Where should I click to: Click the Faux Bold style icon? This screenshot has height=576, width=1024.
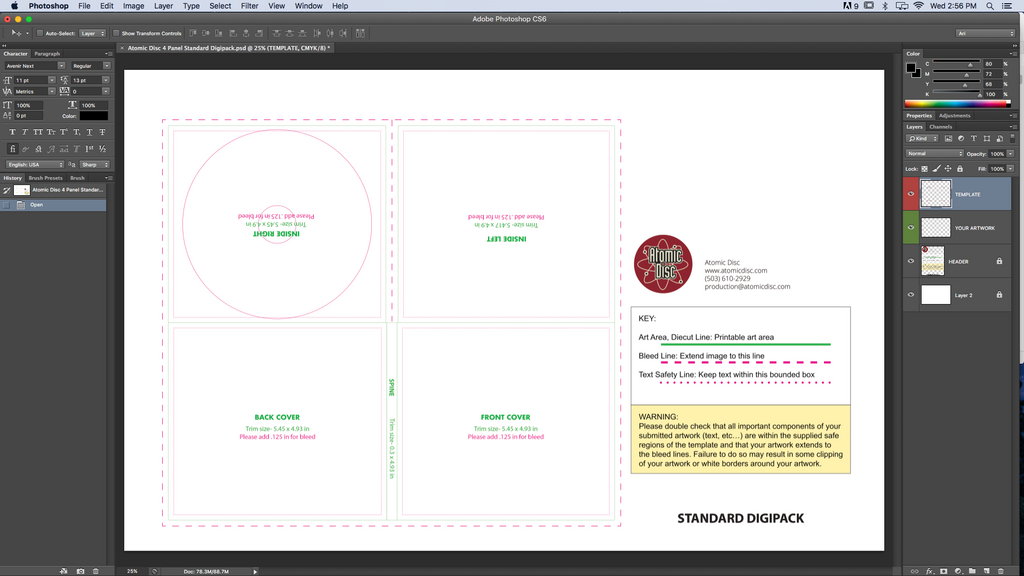[x=12, y=132]
